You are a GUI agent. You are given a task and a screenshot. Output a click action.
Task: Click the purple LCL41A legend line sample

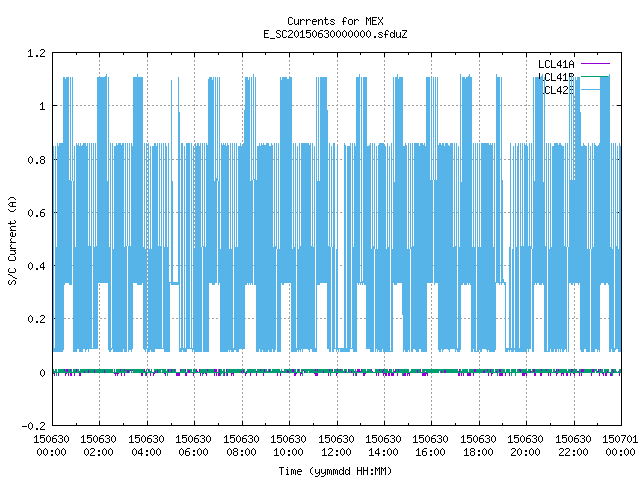(x=595, y=64)
